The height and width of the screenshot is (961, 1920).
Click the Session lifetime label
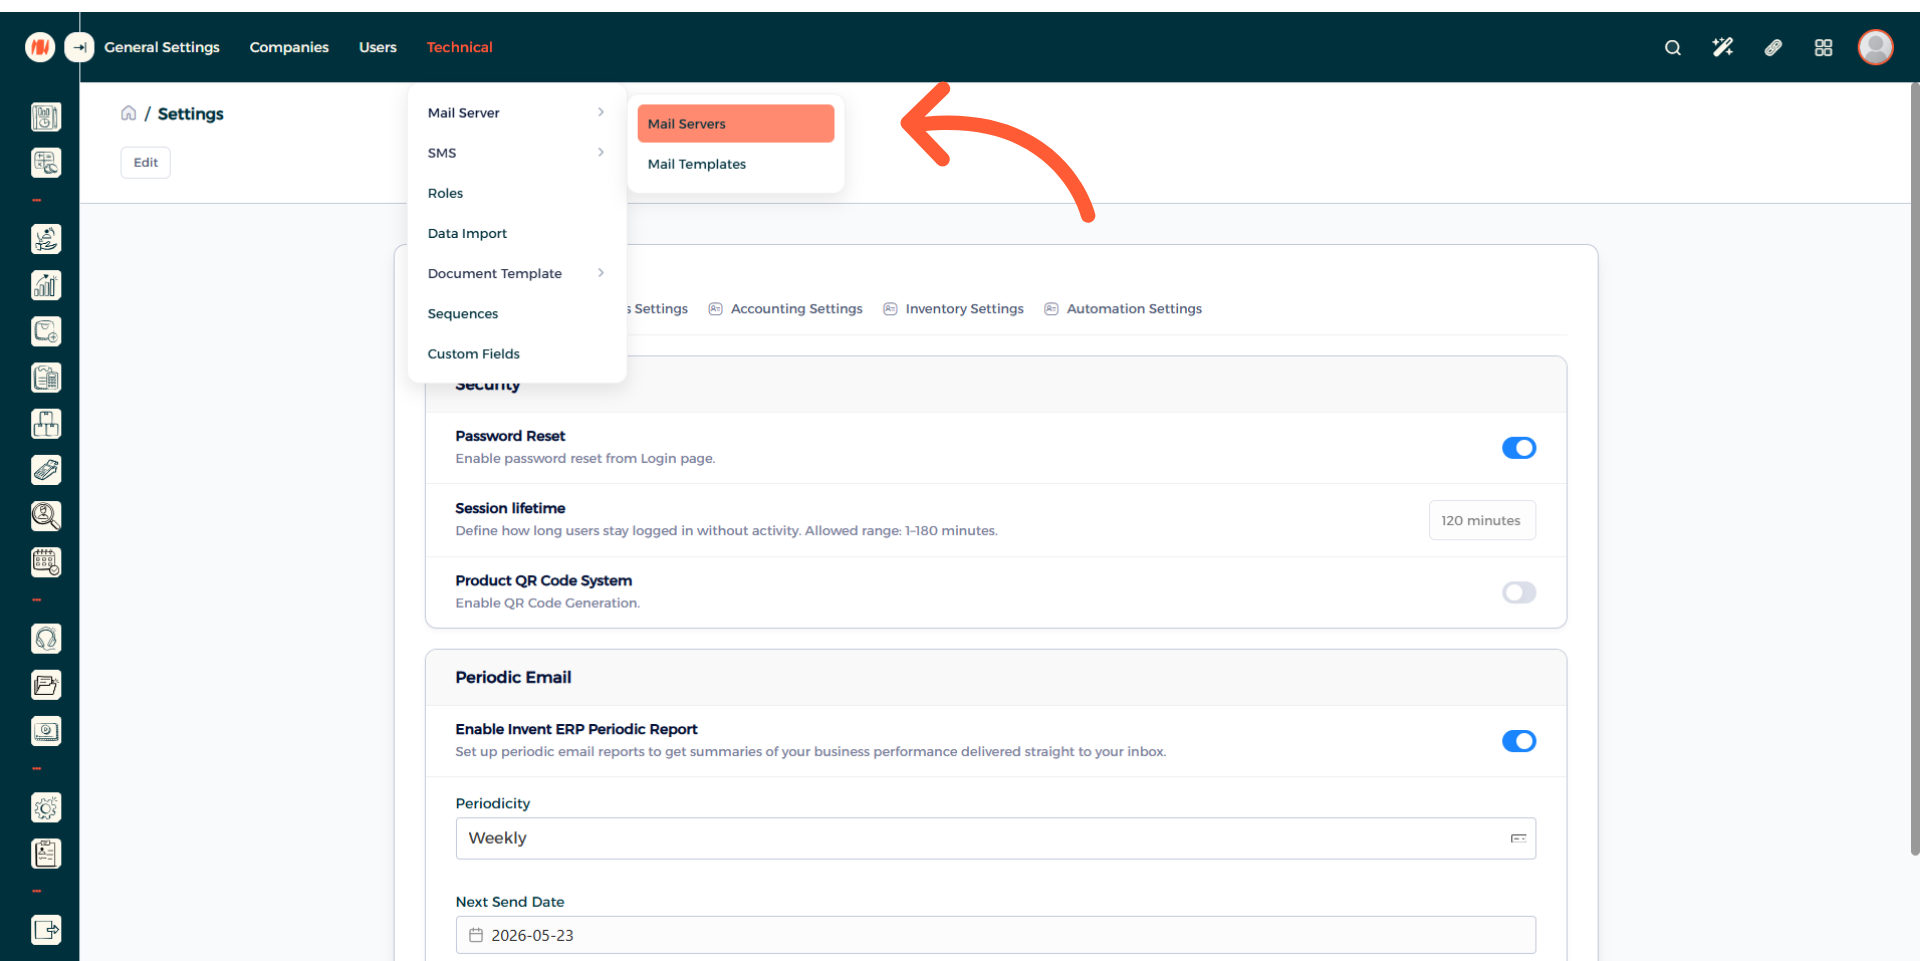pos(510,508)
